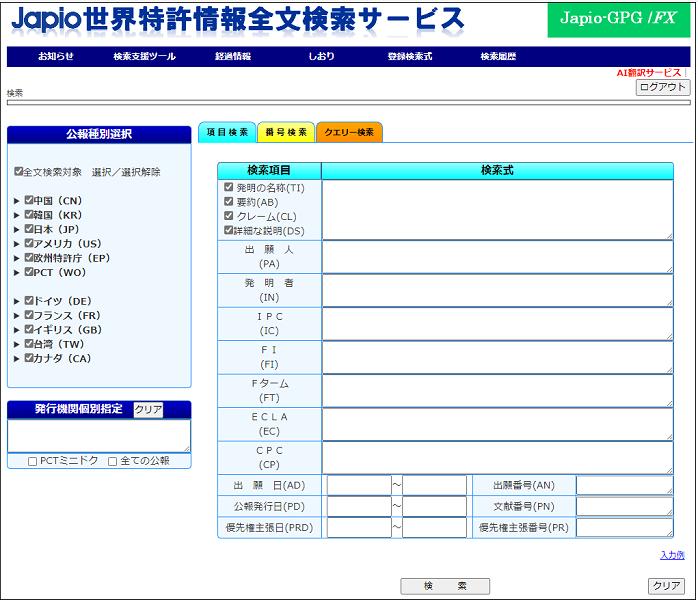
Task: Uncheck the 欧州特許庁 (EP) checkbox
Action: click(29, 257)
